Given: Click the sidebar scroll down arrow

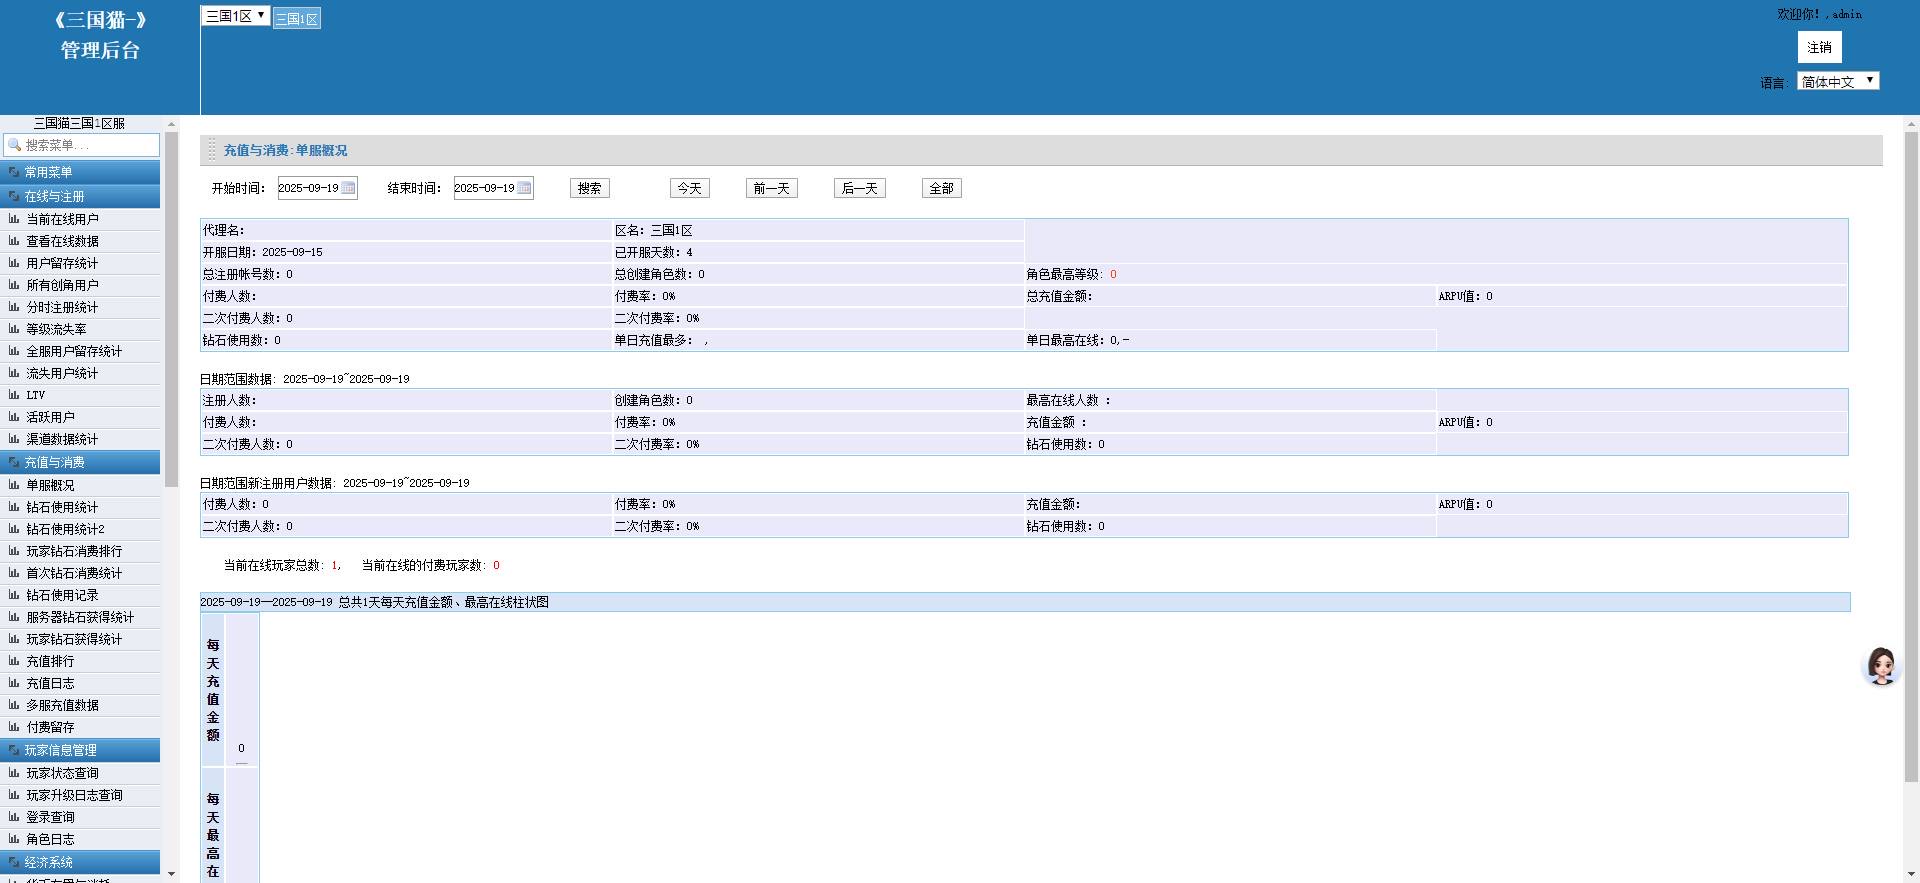Looking at the screenshot, I should (x=171, y=874).
